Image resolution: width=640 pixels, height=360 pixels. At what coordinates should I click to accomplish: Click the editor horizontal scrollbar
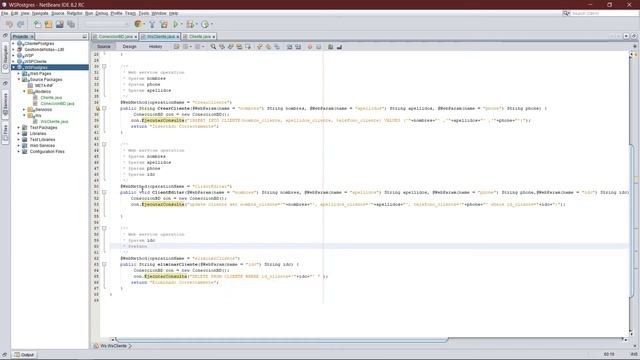tap(282, 340)
